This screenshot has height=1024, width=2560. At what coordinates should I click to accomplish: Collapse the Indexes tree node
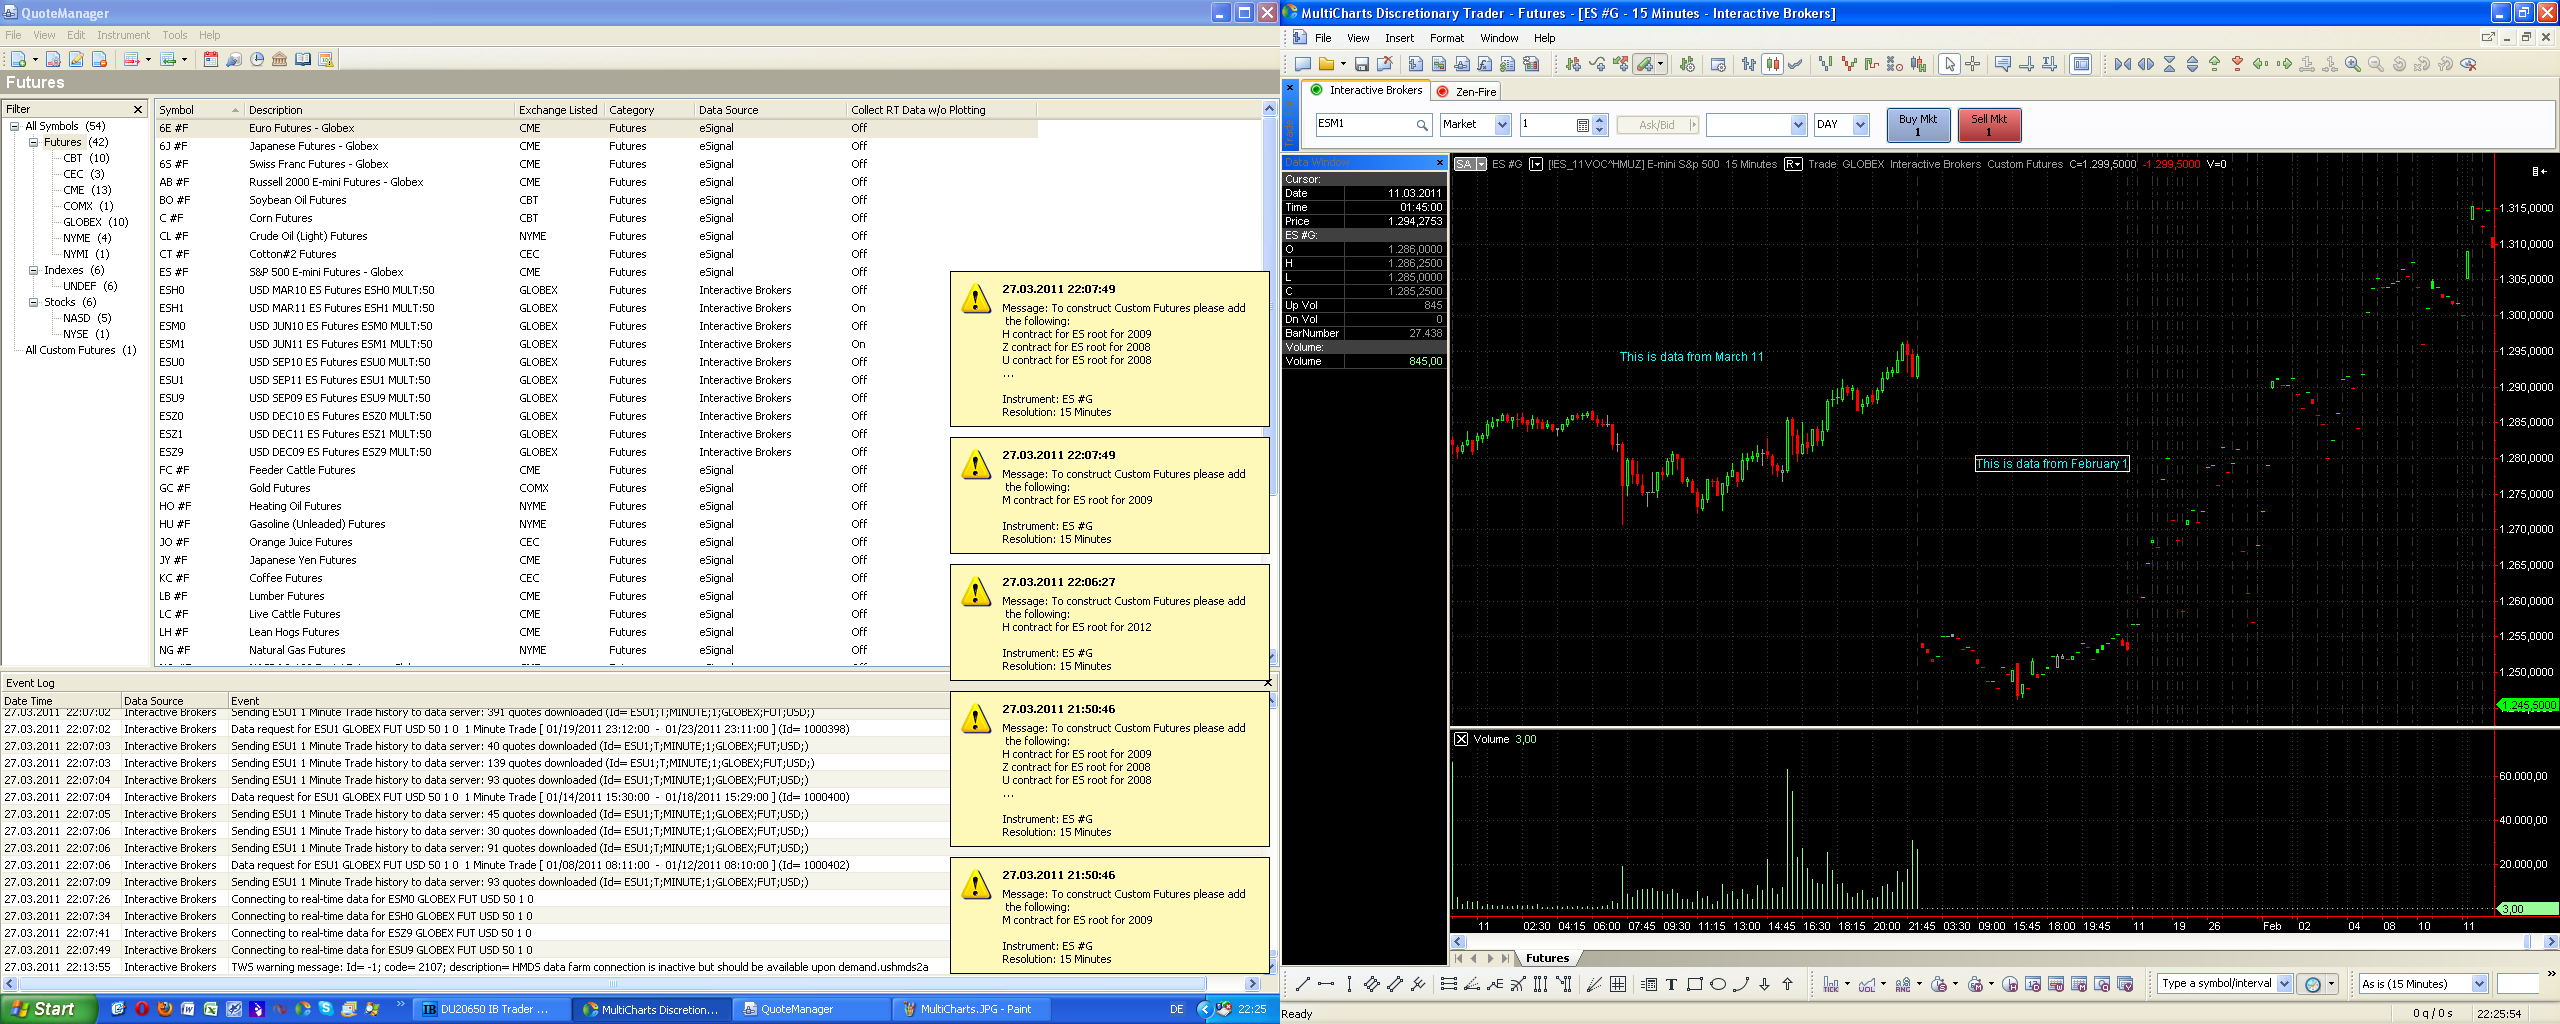(x=34, y=270)
